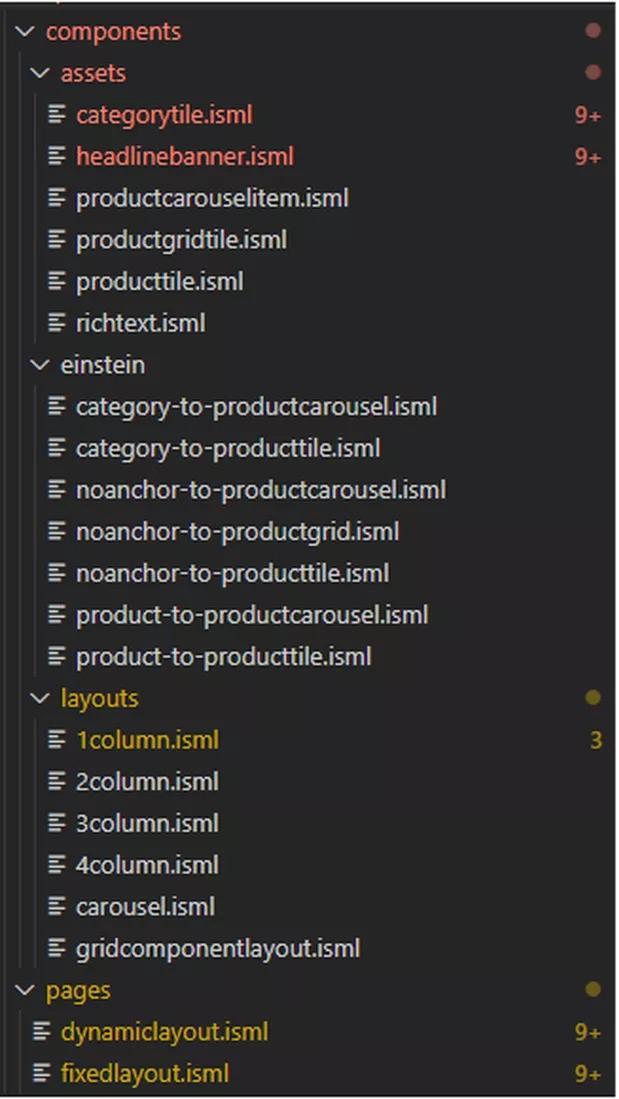
Task: Click the modified dot on layouts folder
Action: pyautogui.click(x=593, y=697)
